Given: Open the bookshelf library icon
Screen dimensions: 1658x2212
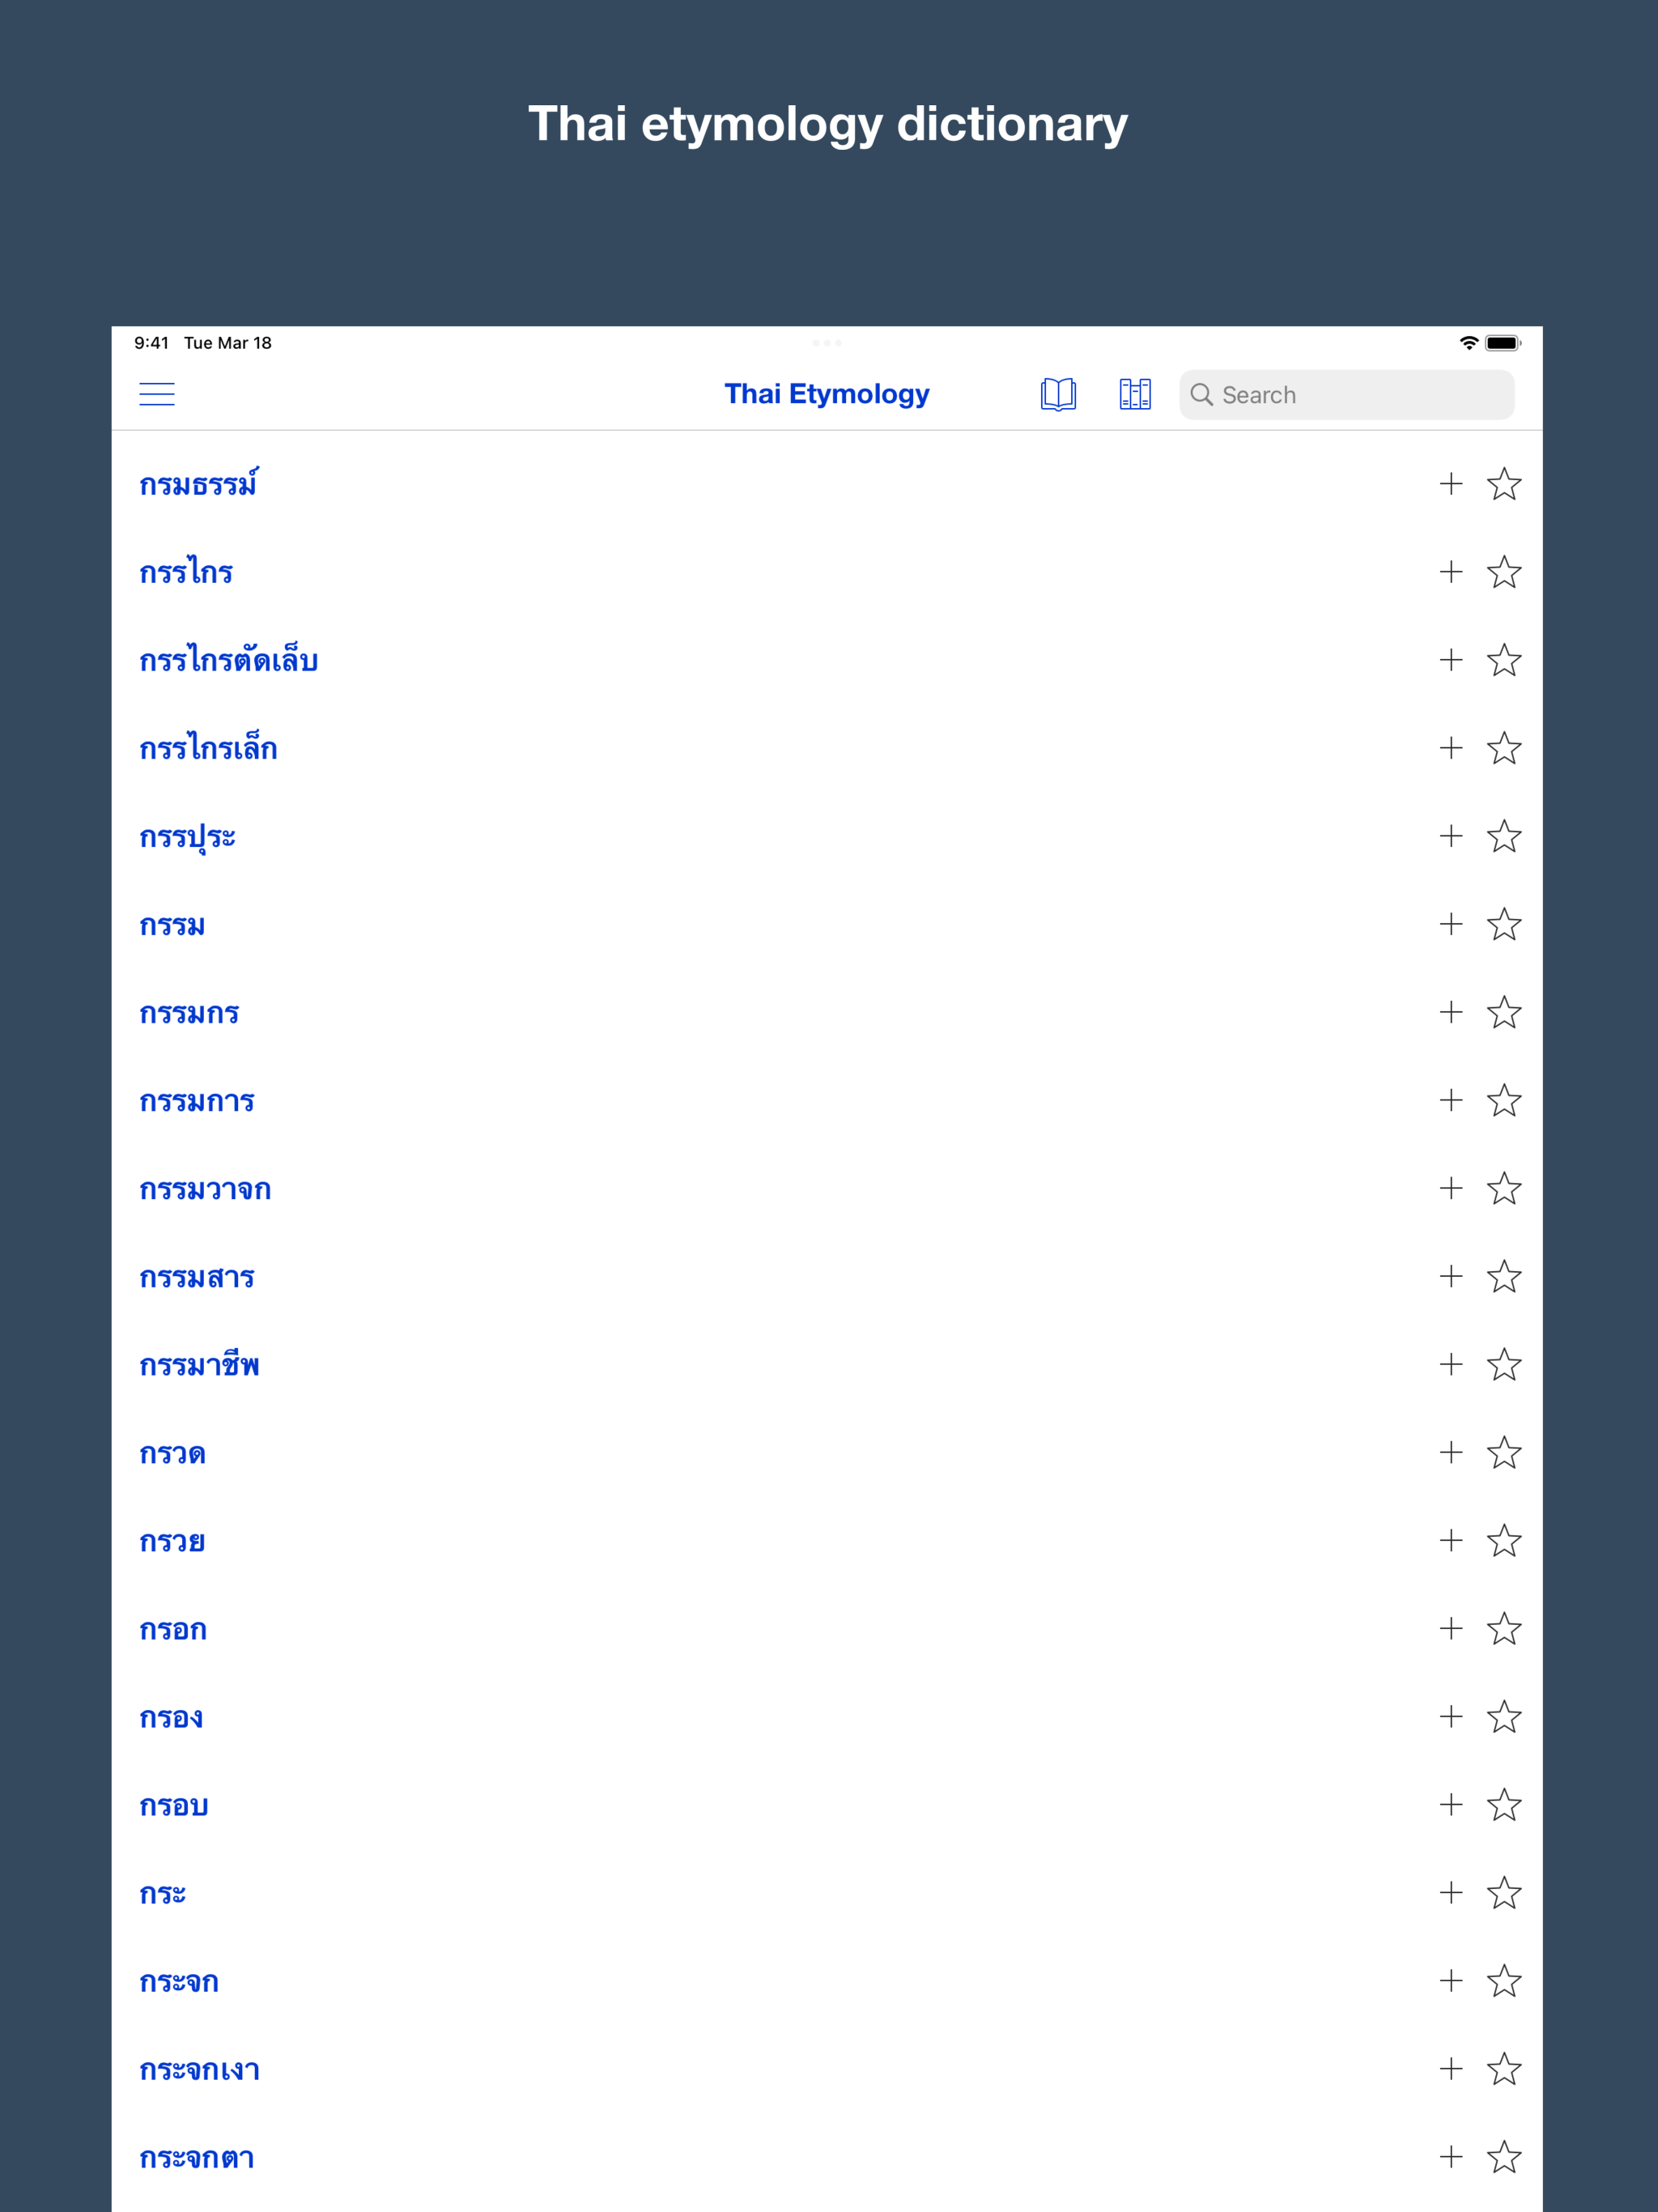Looking at the screenshot, I should (1135, 394).
